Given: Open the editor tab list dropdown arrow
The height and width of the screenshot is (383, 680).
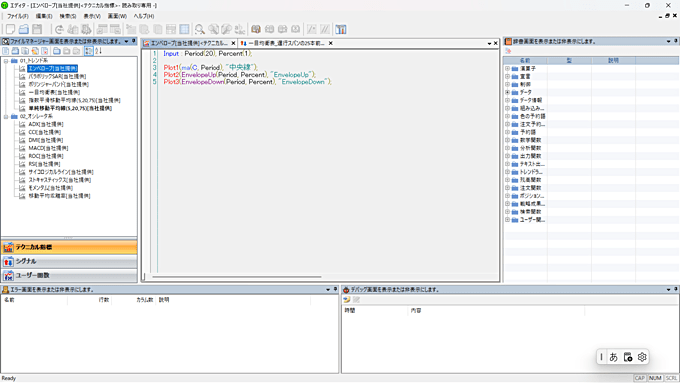Looking at the screenshot, I should click(x=489, y=43).
